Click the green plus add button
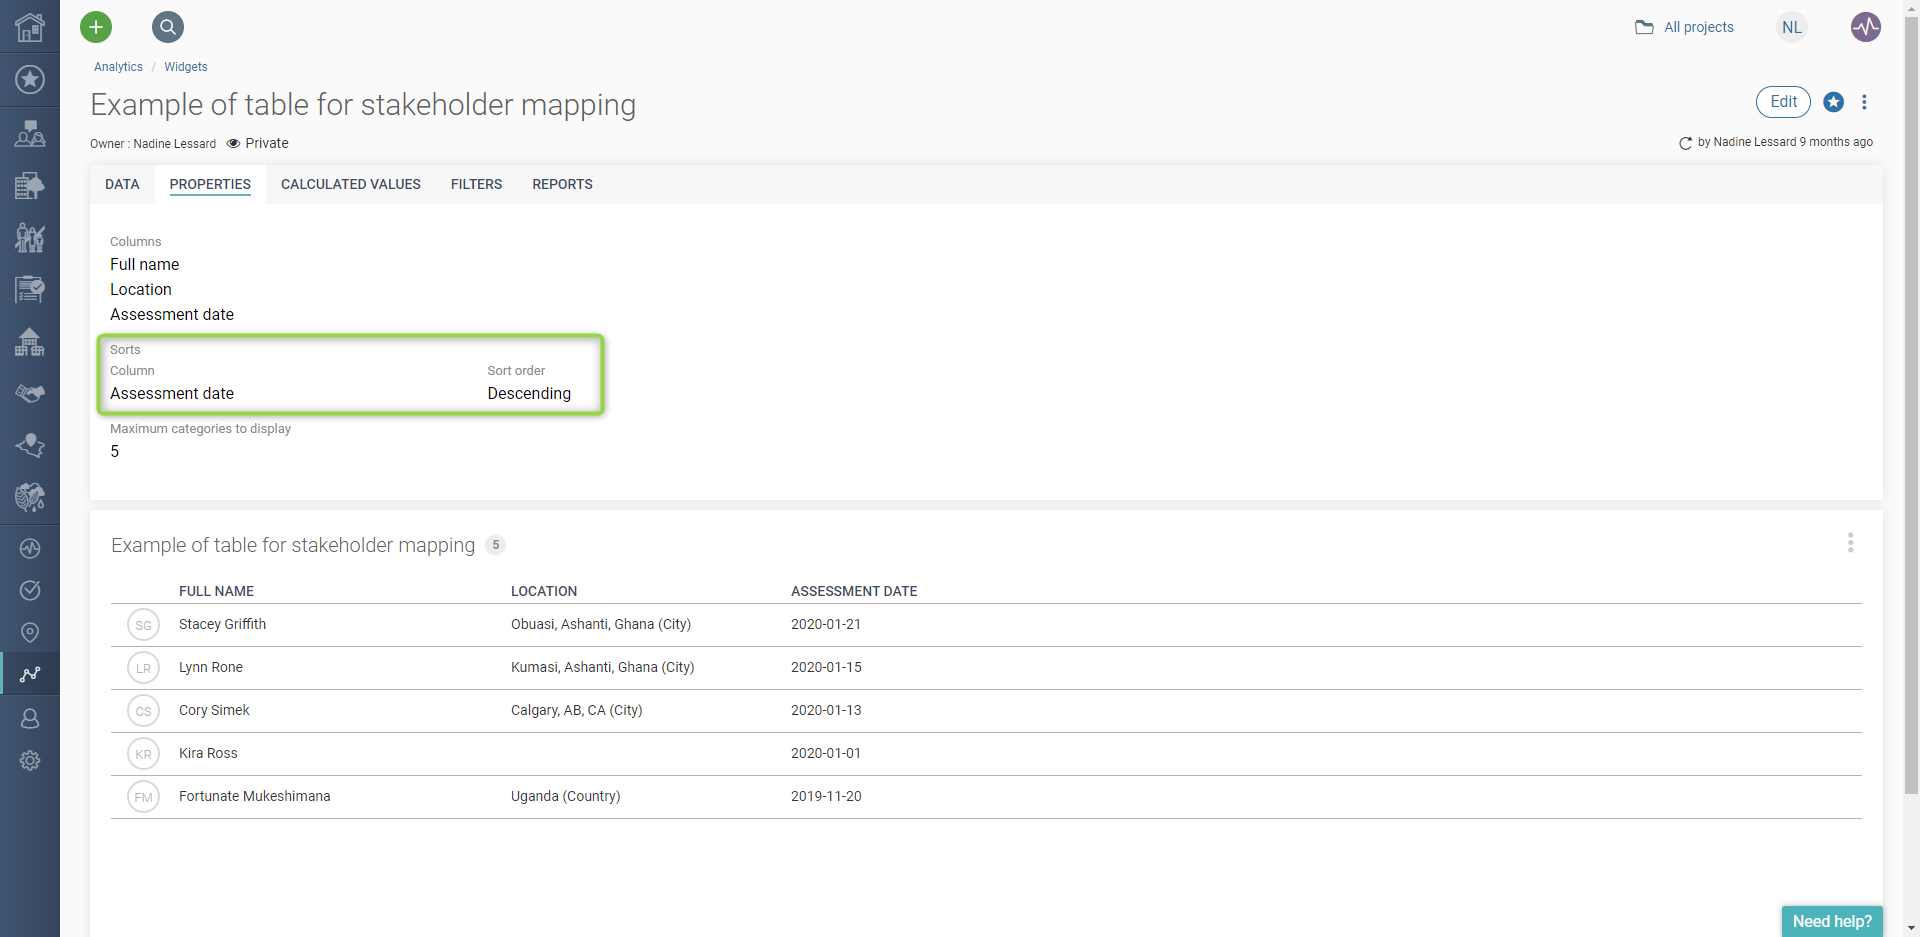The image size is (1920, 937). coord(96,27)
